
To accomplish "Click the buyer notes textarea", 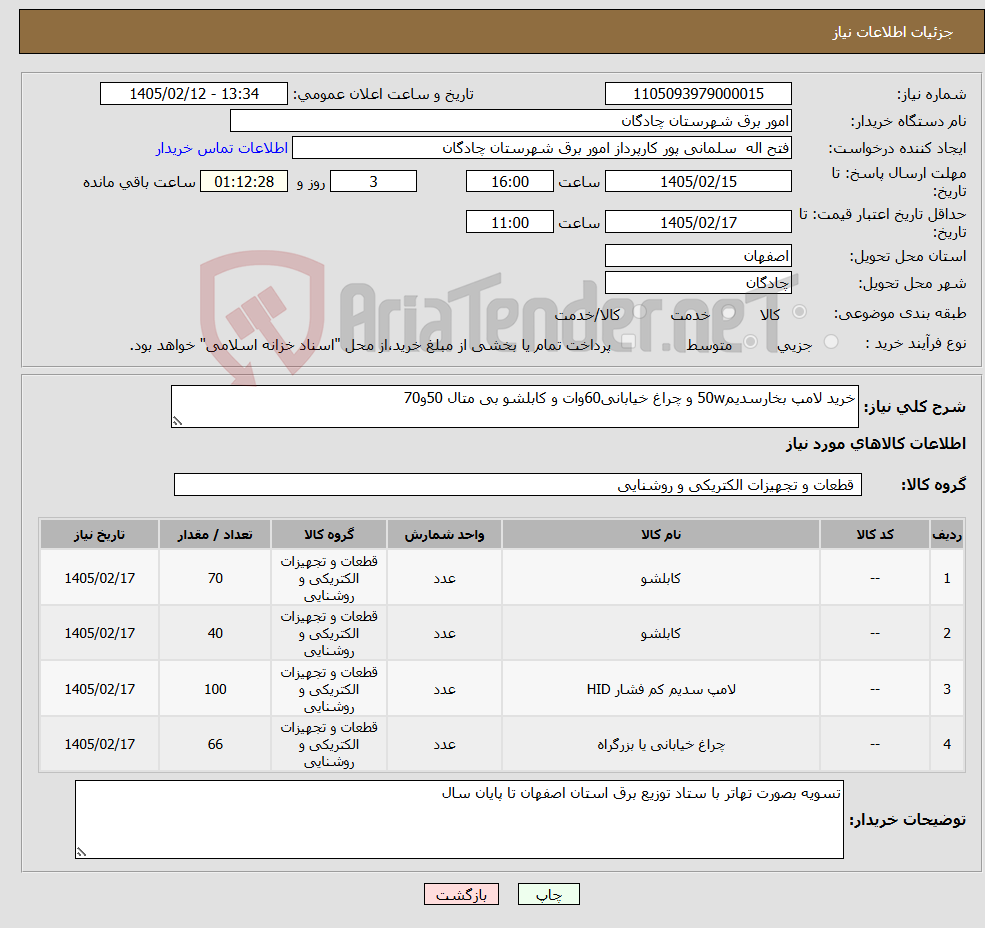I will [459, 819].
